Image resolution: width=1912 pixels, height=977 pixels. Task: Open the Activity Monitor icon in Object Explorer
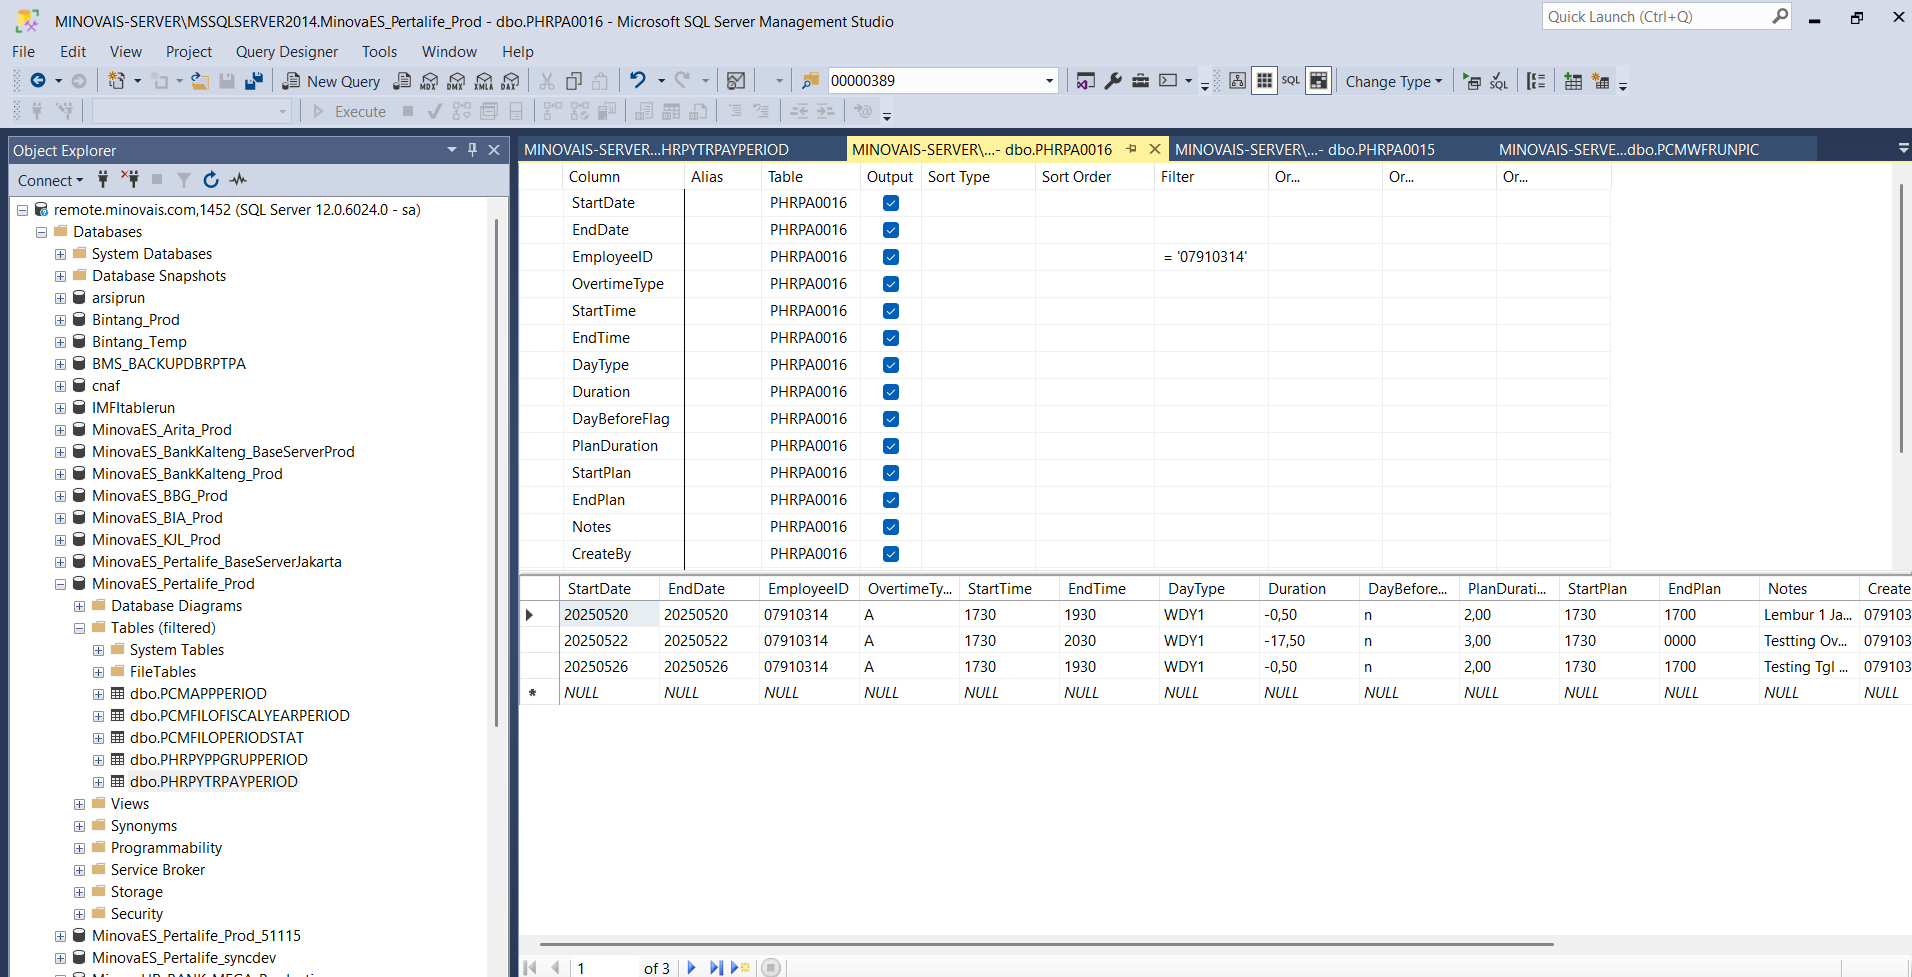pyautogui.click(x=238, y=180)
